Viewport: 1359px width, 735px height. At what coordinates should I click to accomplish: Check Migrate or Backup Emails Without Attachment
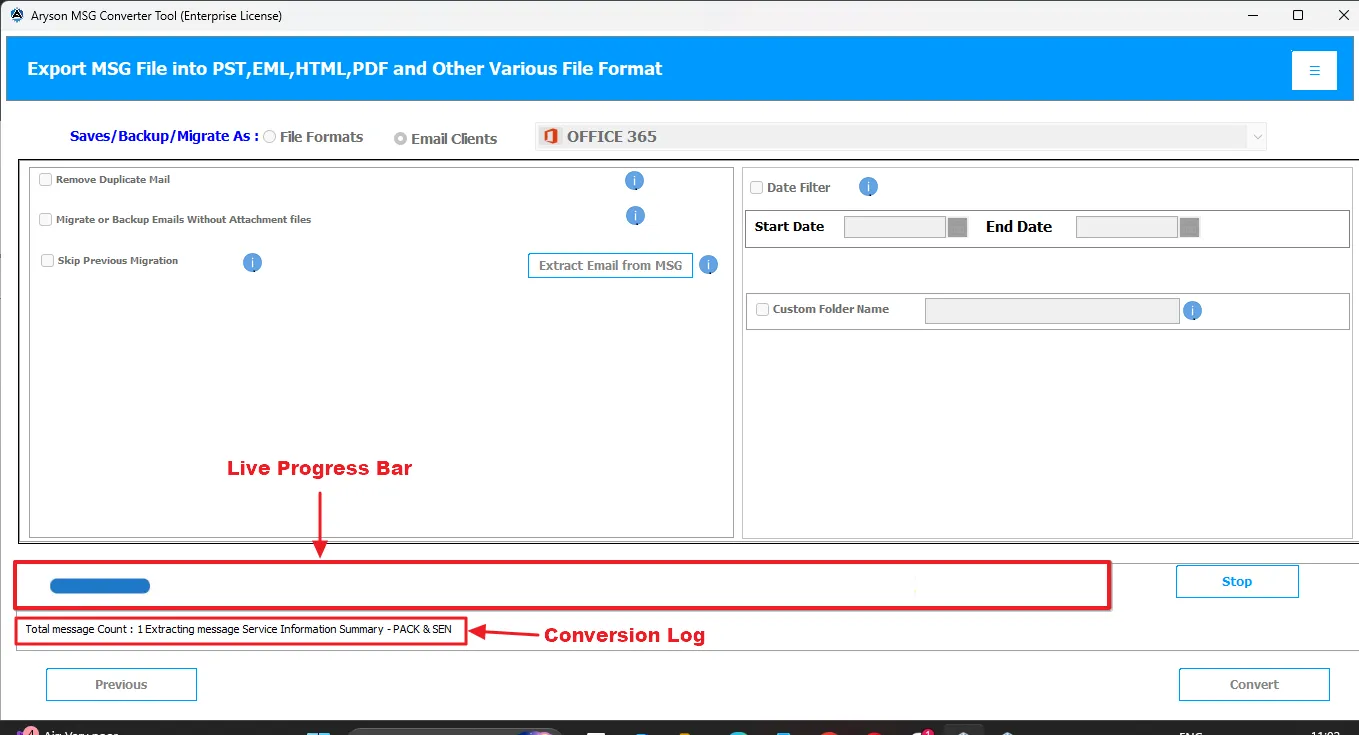pos(46,220)
